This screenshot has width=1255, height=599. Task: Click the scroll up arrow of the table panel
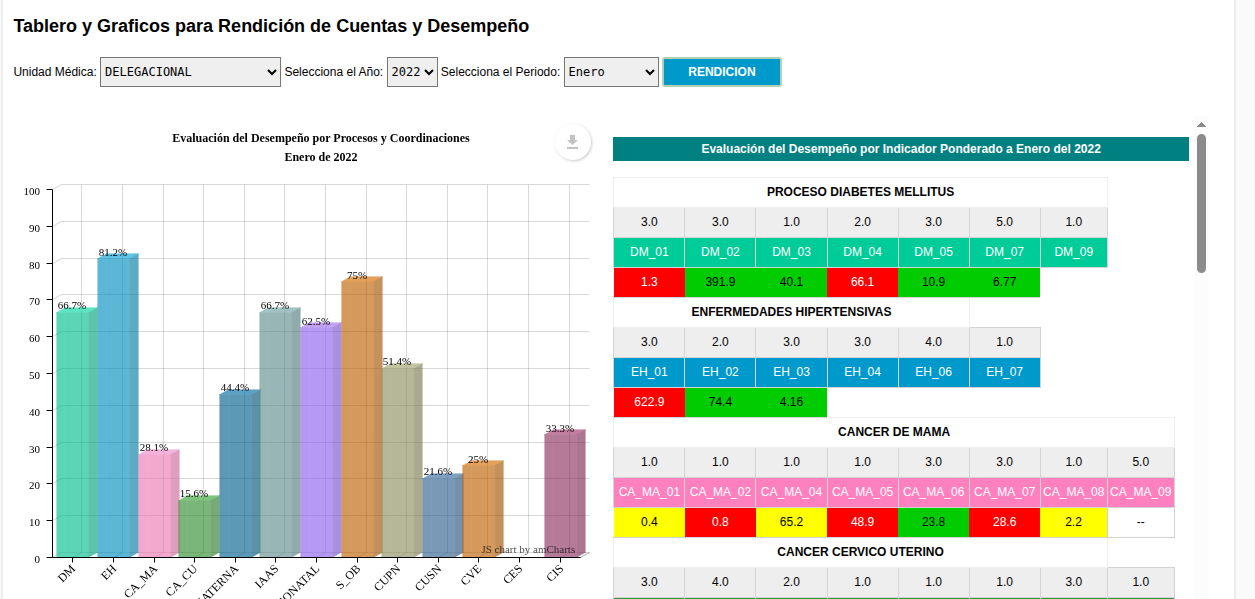[x=1201, y=125]
